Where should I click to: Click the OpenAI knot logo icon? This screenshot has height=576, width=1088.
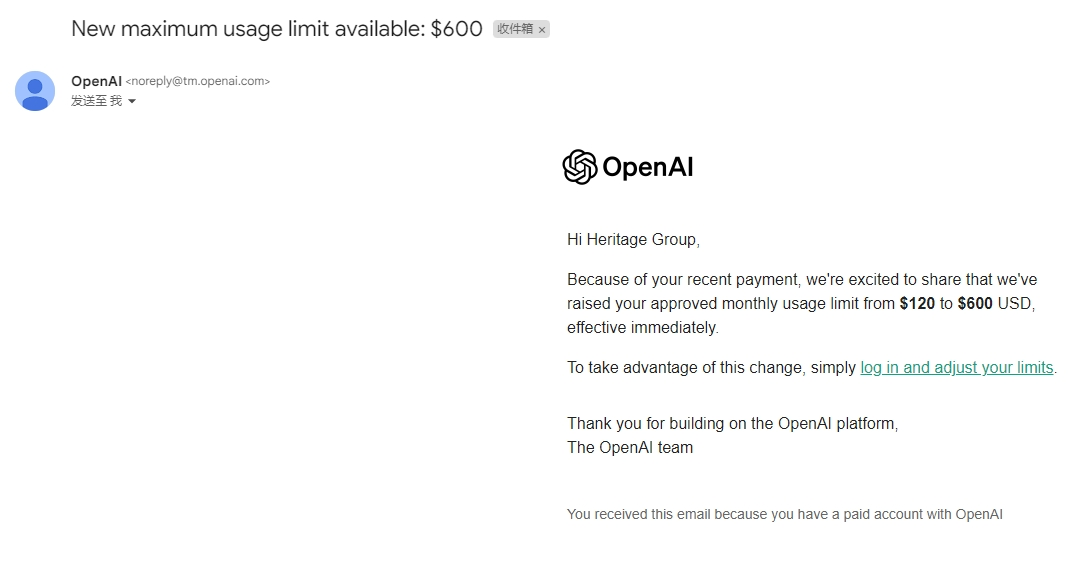tap(579, 167)
